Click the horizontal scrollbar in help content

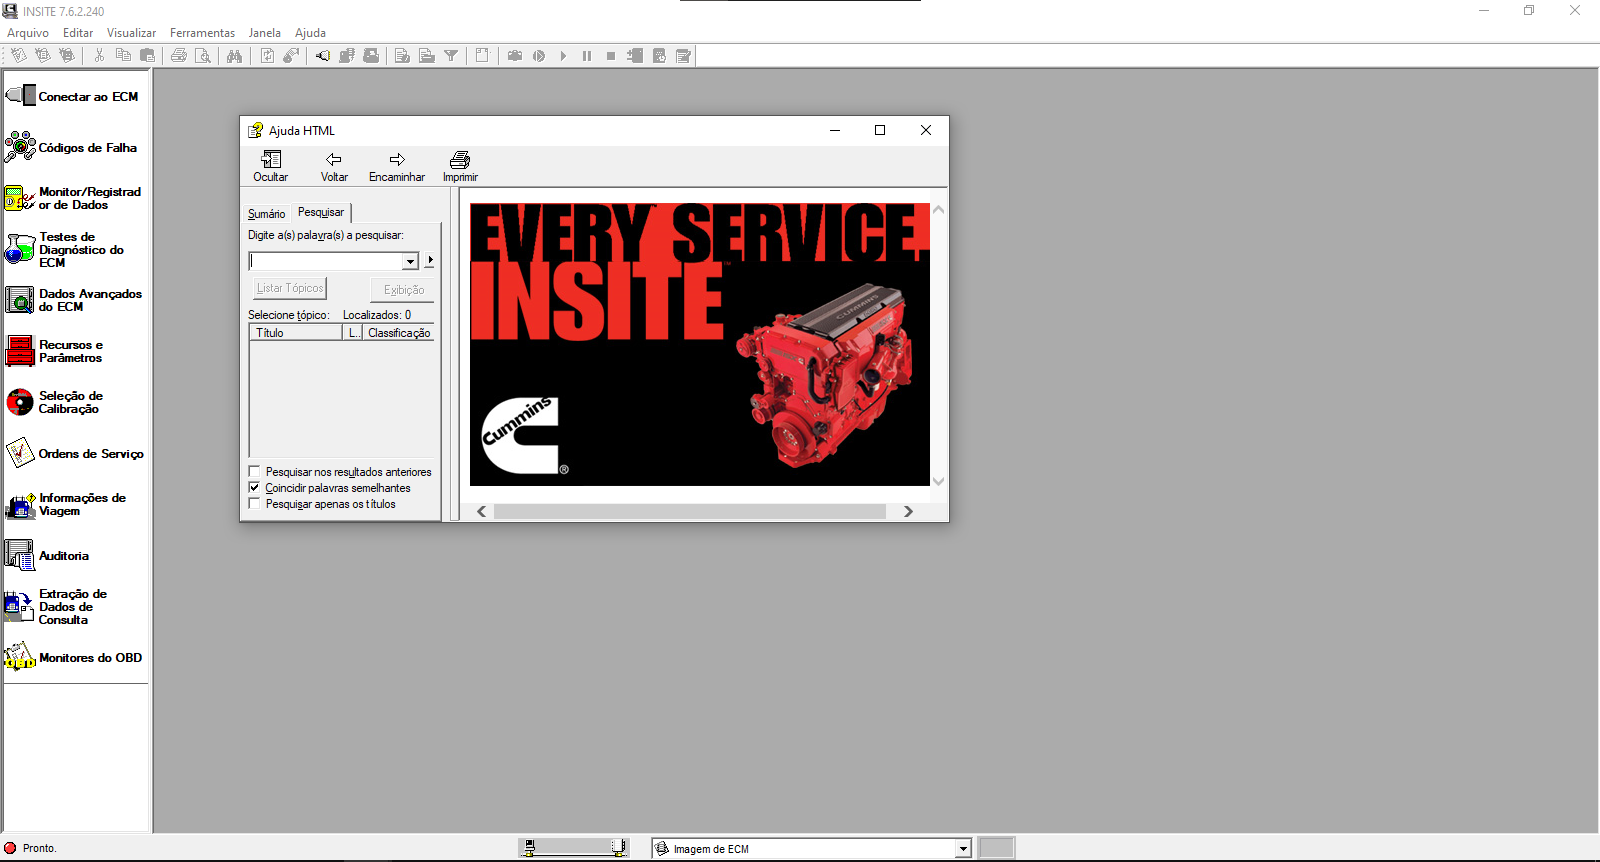(690, 512)
